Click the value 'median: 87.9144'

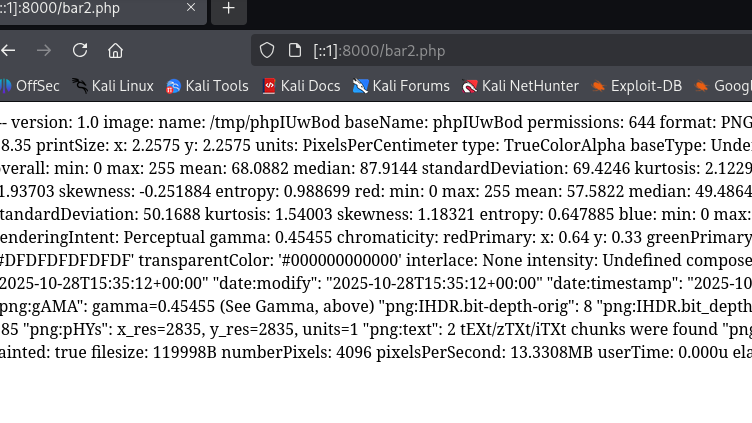[x=355, y=169]
